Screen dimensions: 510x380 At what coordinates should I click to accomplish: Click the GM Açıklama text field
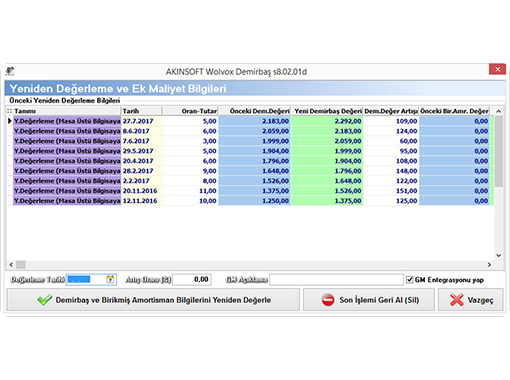pyautogui.click(x=336, y=280)
